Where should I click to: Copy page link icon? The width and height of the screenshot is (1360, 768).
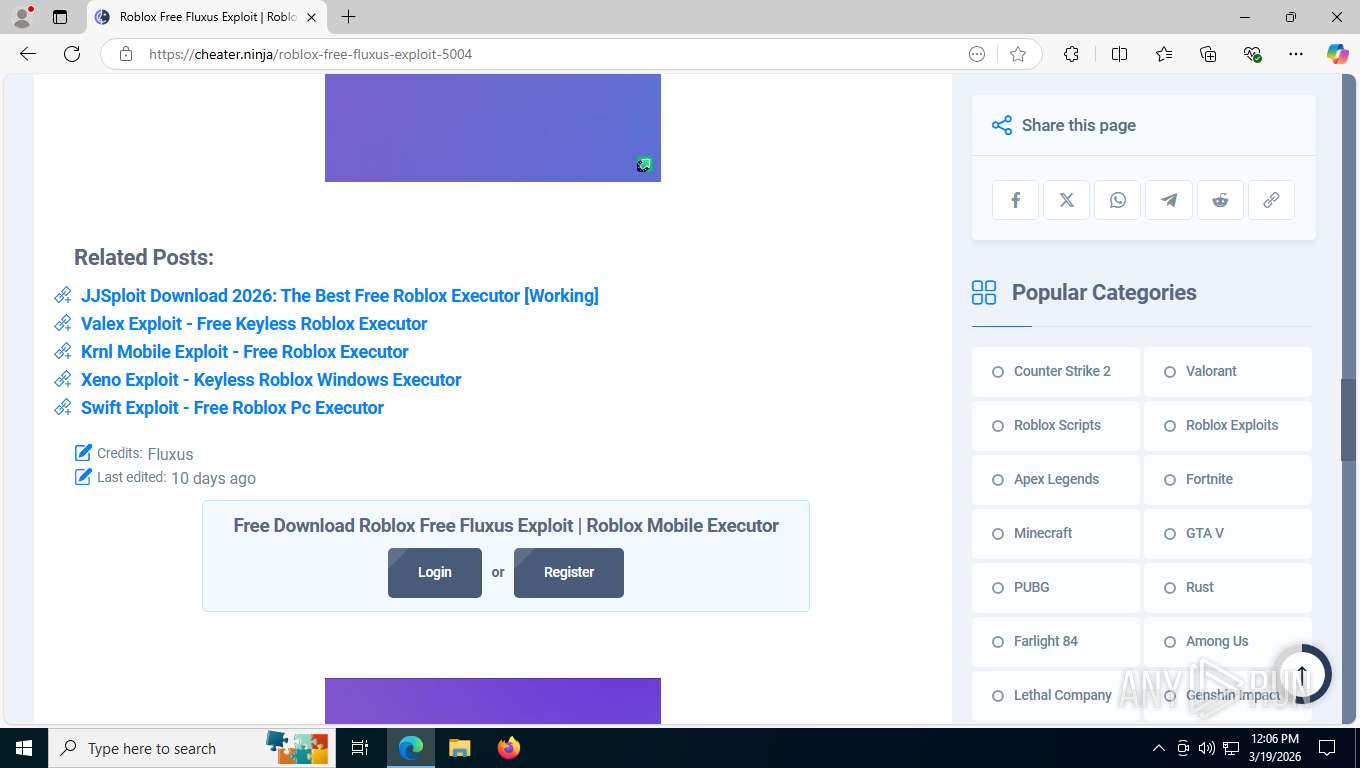[1271, 200]
